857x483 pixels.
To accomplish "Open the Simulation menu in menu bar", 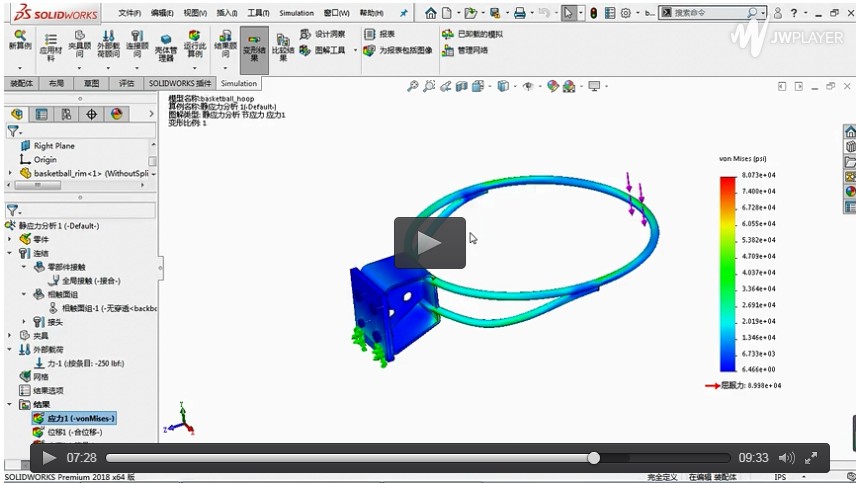I will point(296,13).
